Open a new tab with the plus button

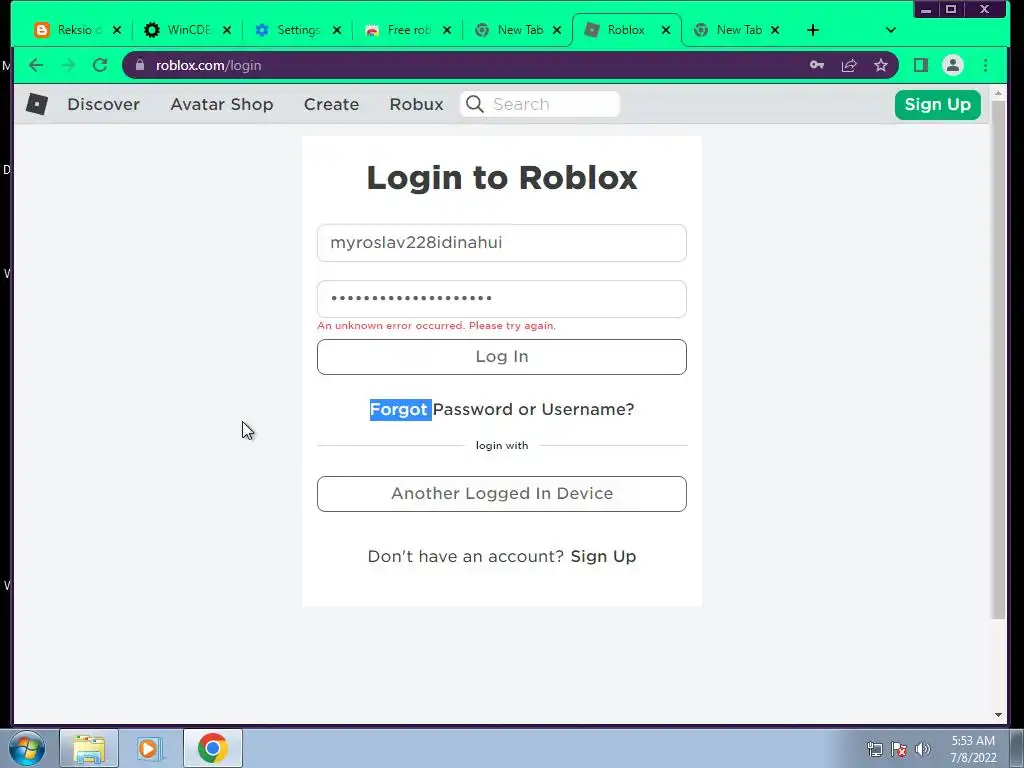pyautogui.click(x=812, y=30)
